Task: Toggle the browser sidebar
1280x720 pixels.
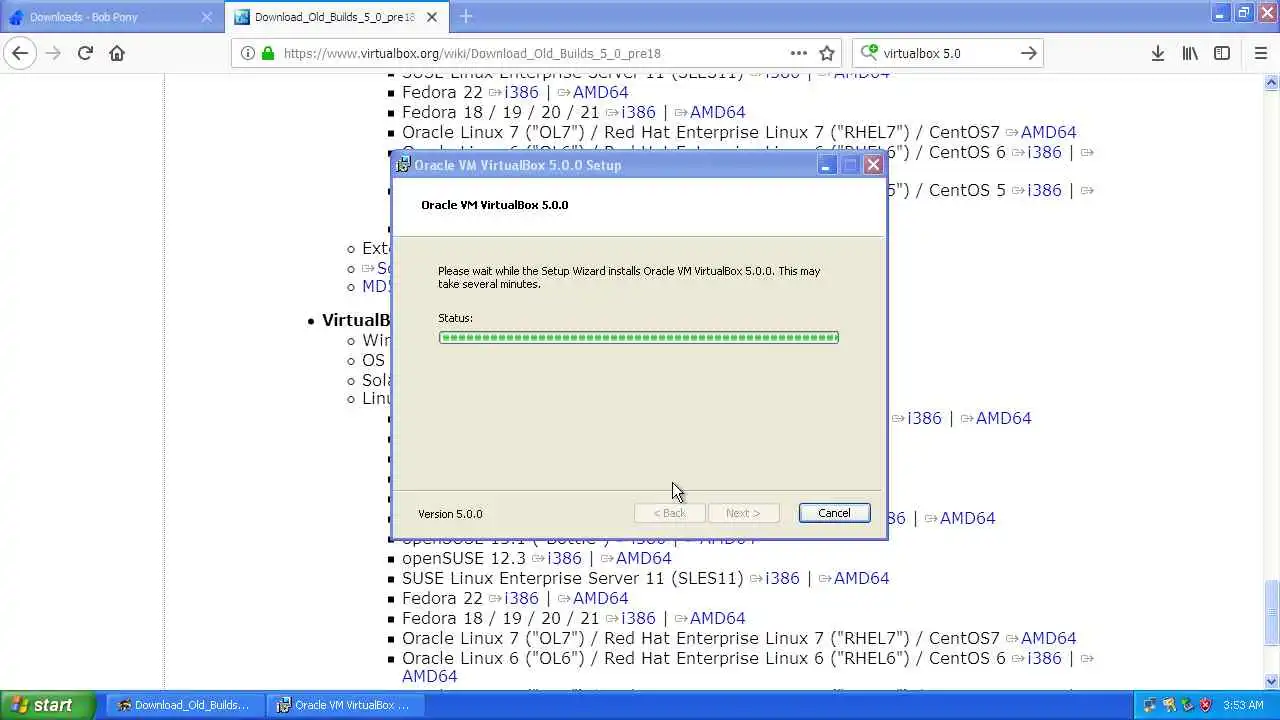Action: (1222, 53)
